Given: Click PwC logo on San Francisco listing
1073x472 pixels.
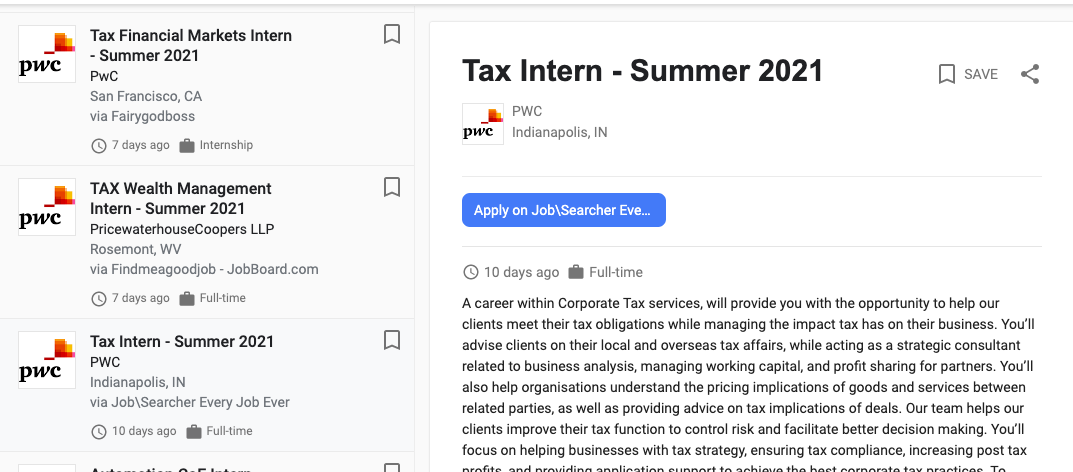Looking at the screenshot, I should [x=47, y=54].
